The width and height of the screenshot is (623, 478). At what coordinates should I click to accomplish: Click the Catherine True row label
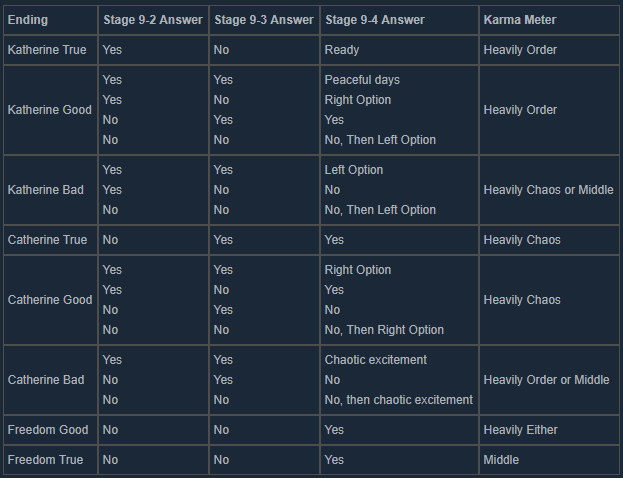point(47,240)
